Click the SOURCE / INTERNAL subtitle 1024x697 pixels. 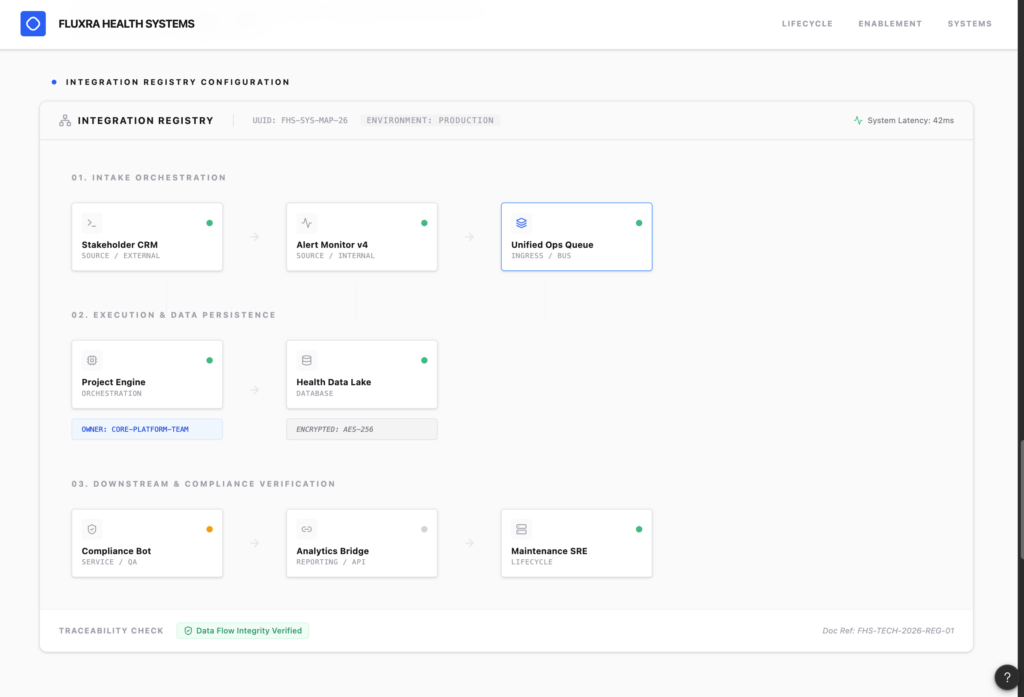click(336, 255)
